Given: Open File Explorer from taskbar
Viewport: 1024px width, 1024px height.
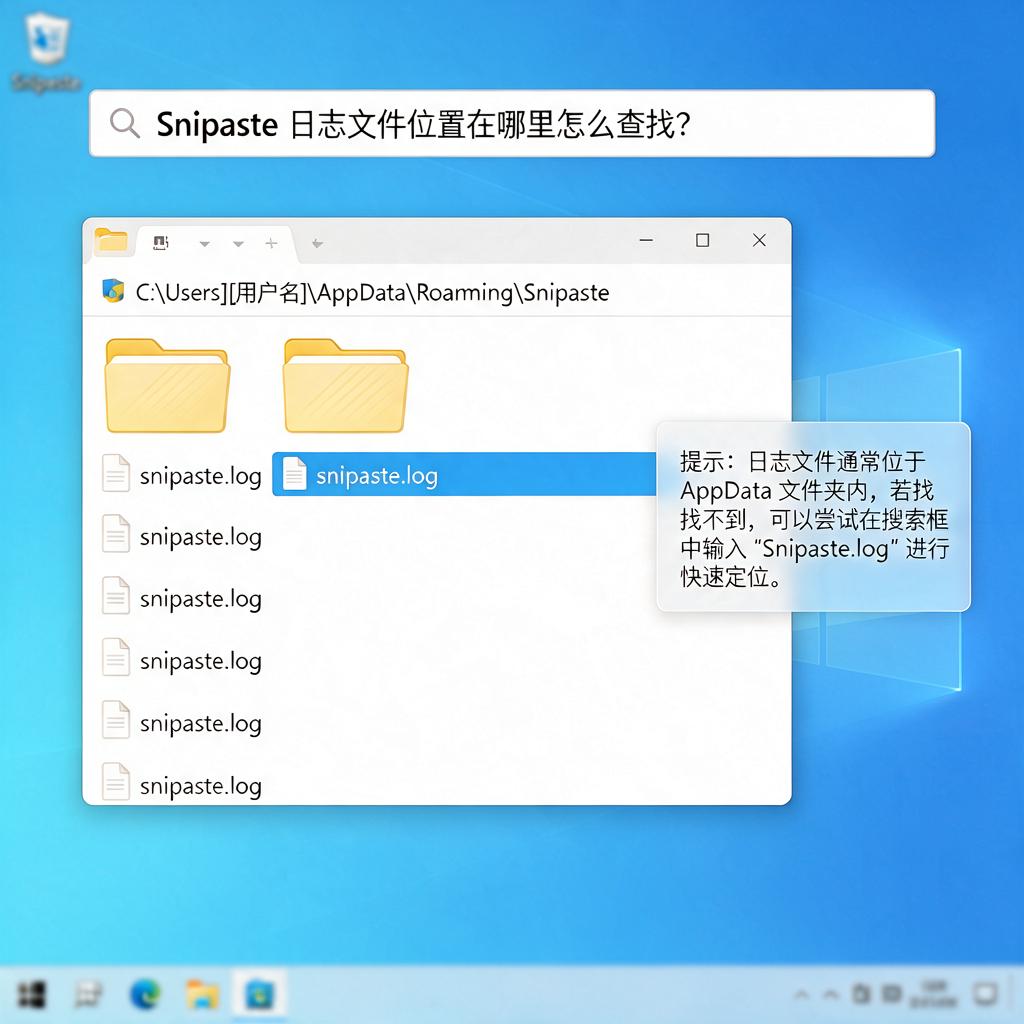Looking at the screenshot, I should (x=202, y=995).
